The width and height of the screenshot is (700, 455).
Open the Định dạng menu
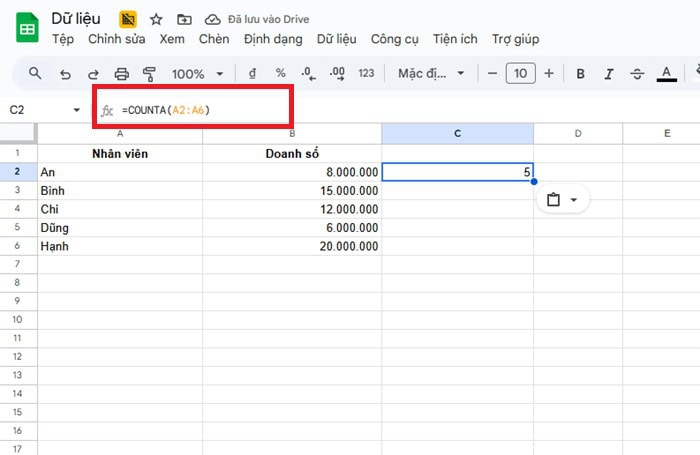click(x=273, y=39)
